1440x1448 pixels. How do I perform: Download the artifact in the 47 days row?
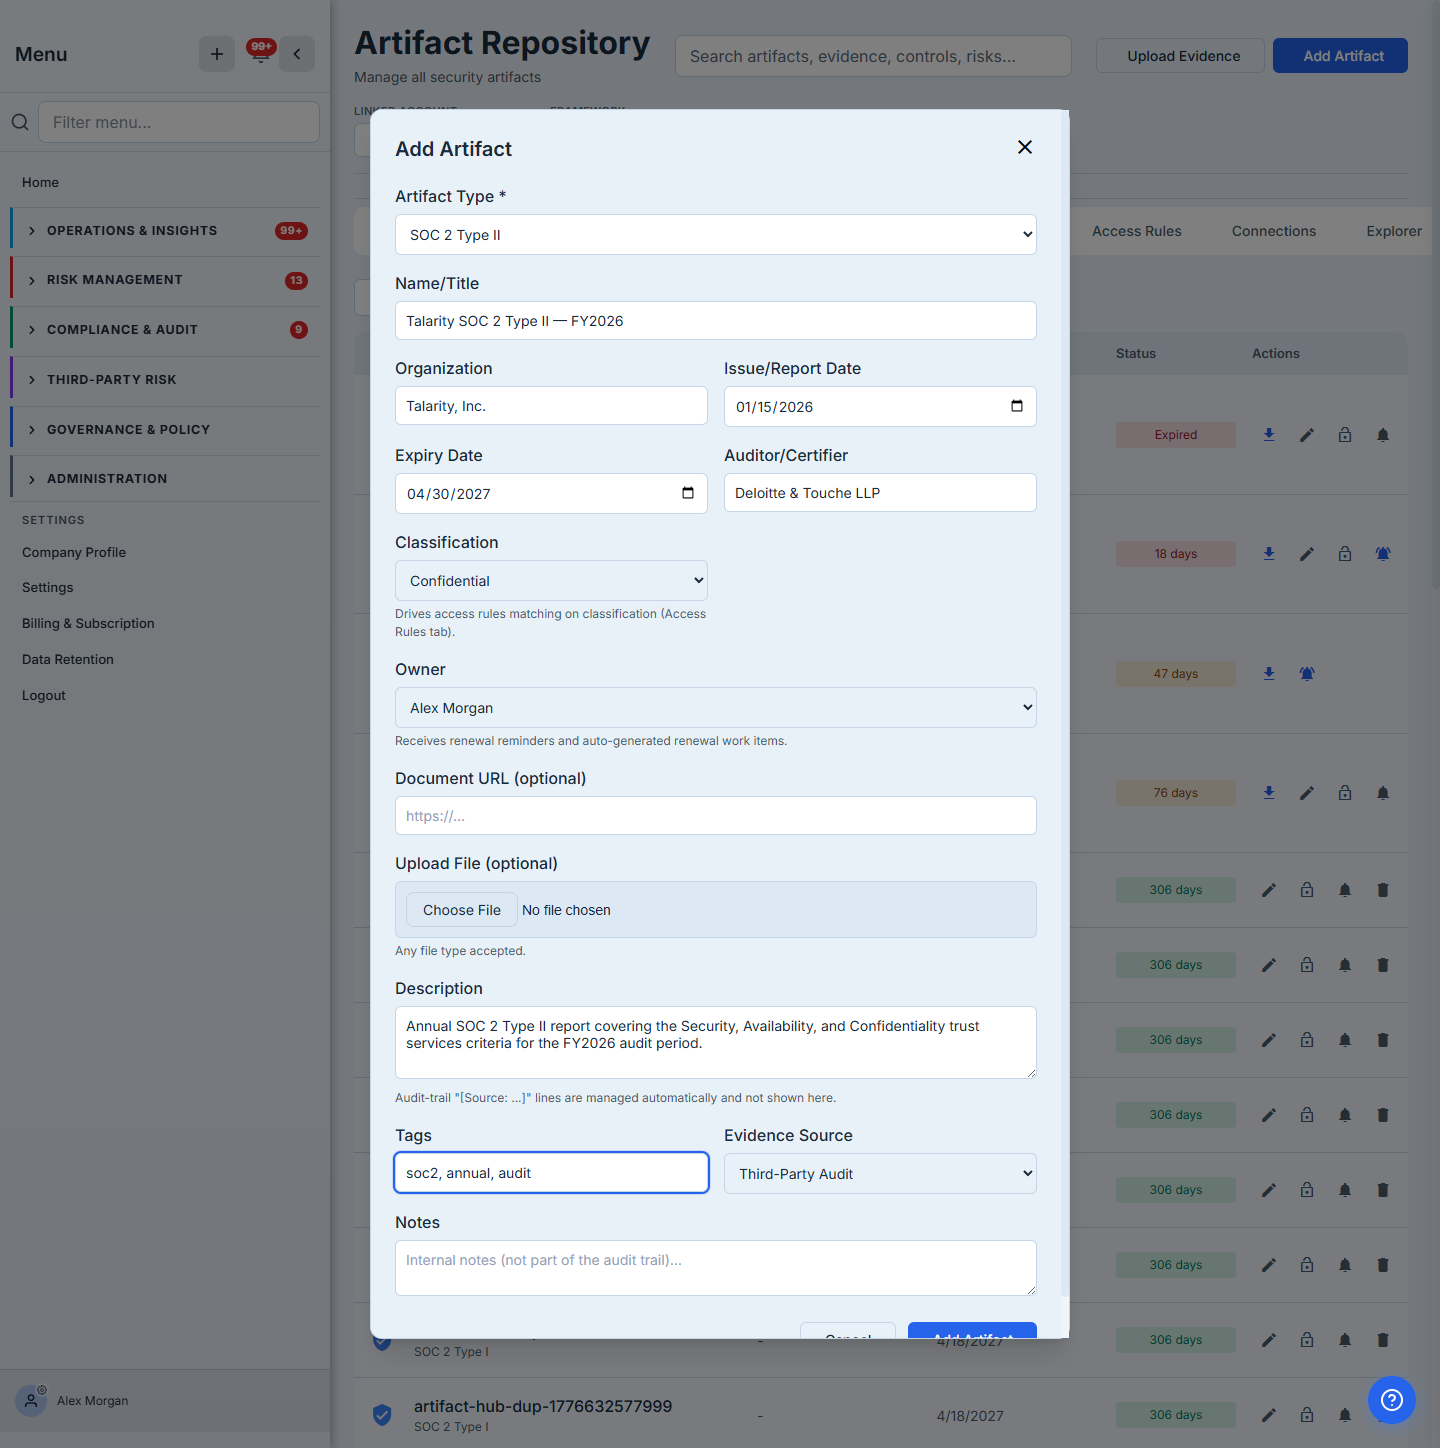point(1269,674)
